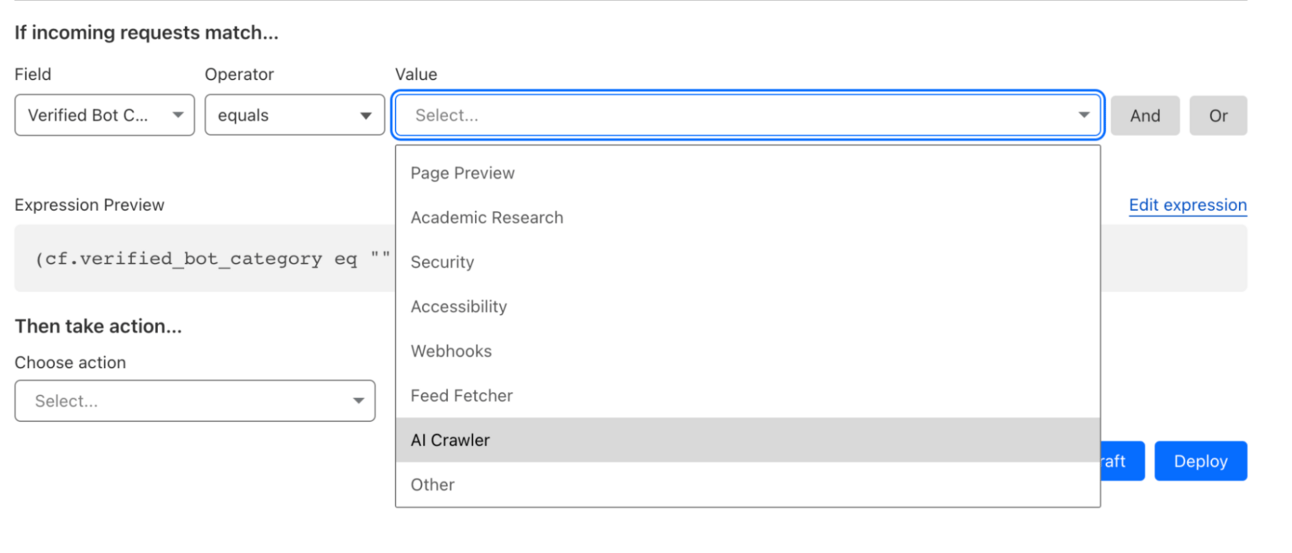The height and width of the screenshot is (553, 1292).
Task: Select the Webhooks category
Action: tap(451, 351)
